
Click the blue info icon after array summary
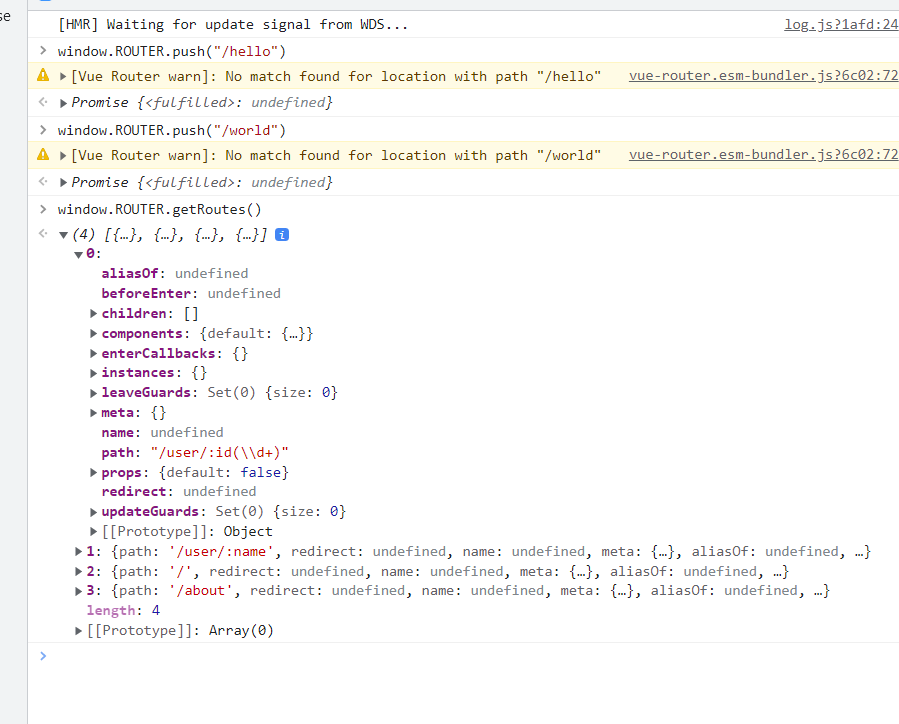click(x=282, y=234)
